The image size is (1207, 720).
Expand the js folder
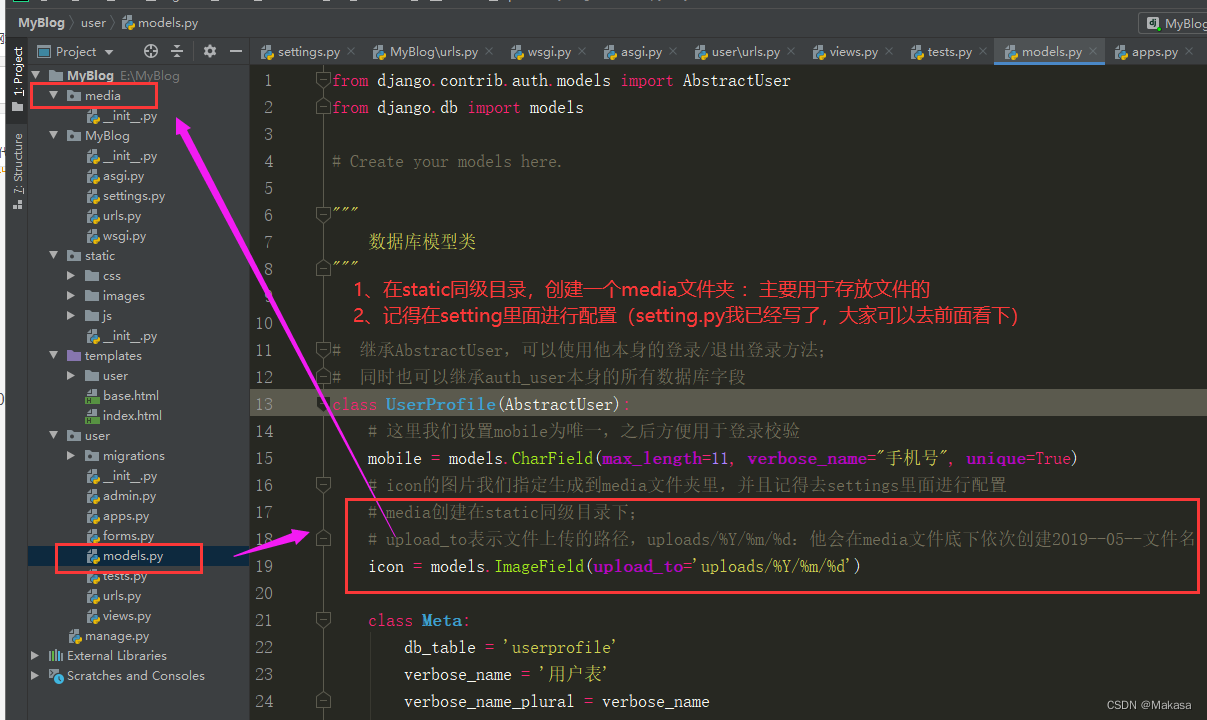pyautogui.click(x=71, y=316)
